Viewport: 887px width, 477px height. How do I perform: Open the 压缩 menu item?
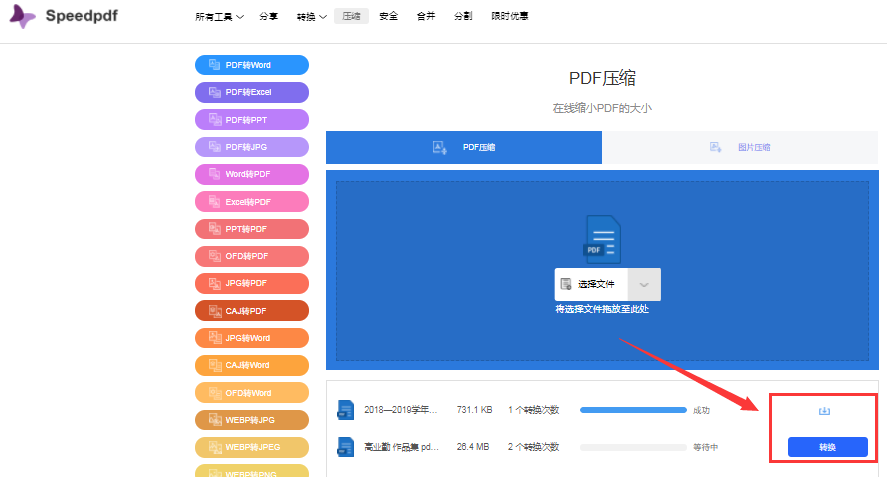351,16
